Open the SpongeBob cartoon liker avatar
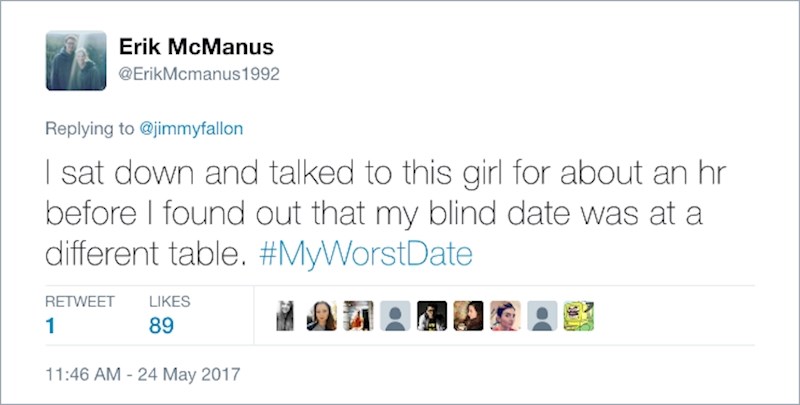Image resolution: width=800 pixels, height=405 pixels. point(578,316)
